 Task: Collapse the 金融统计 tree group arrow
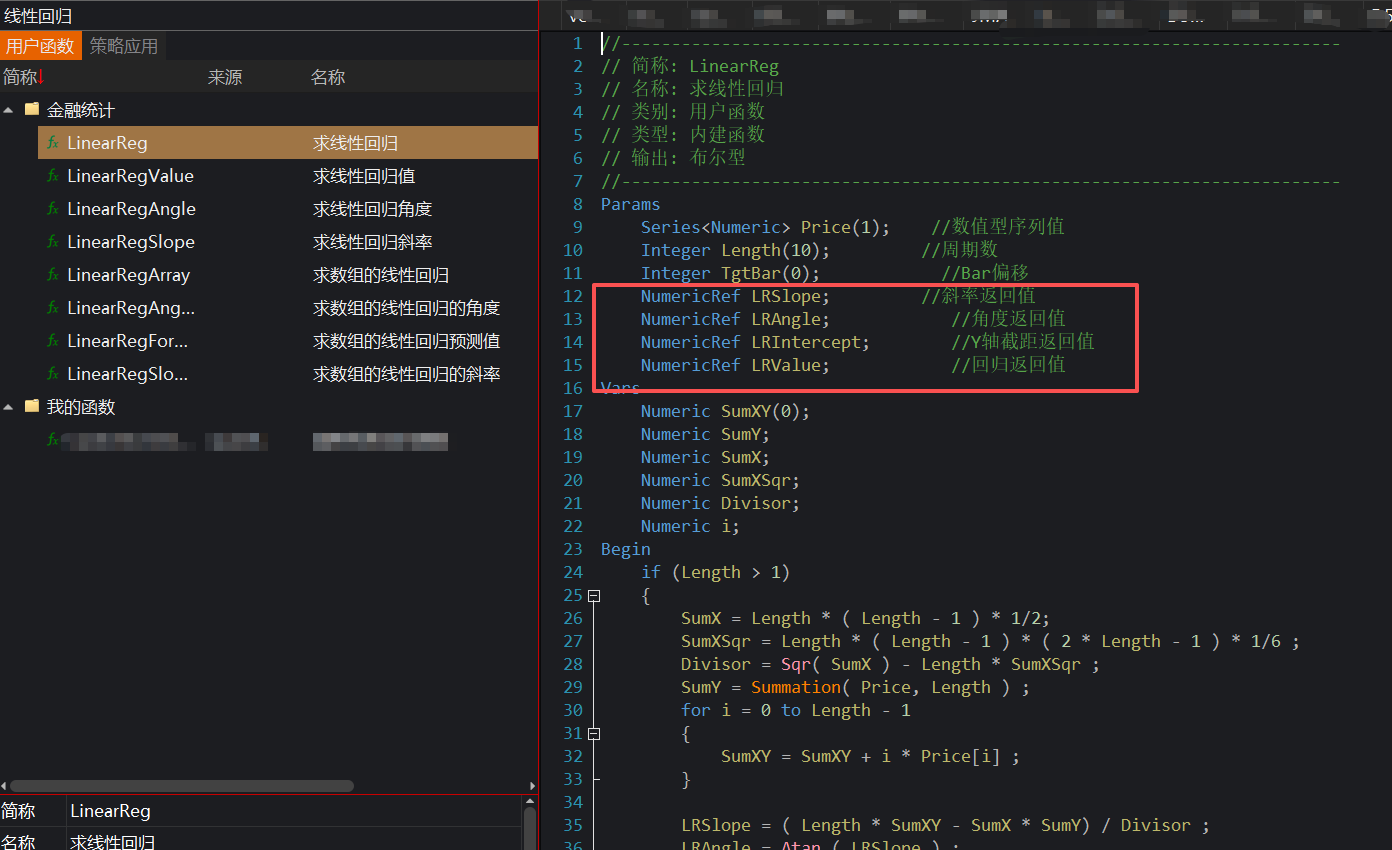coord(9,110)
